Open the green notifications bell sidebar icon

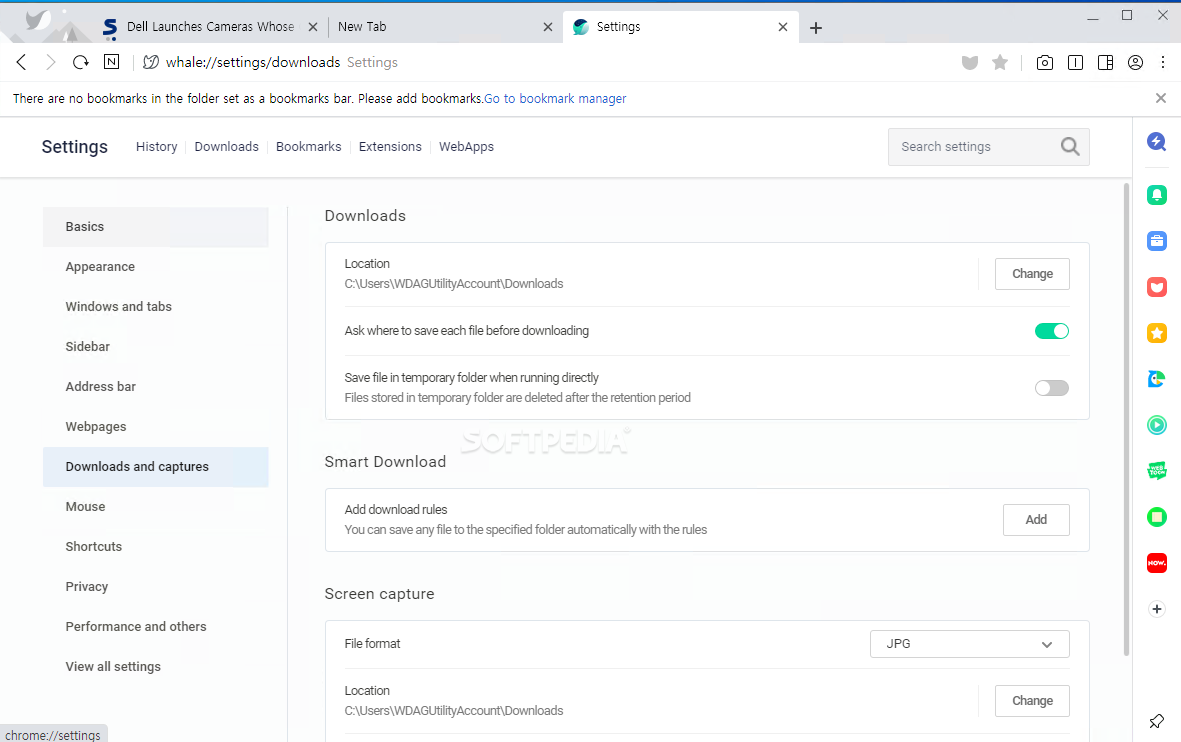tap(1157, 195)
